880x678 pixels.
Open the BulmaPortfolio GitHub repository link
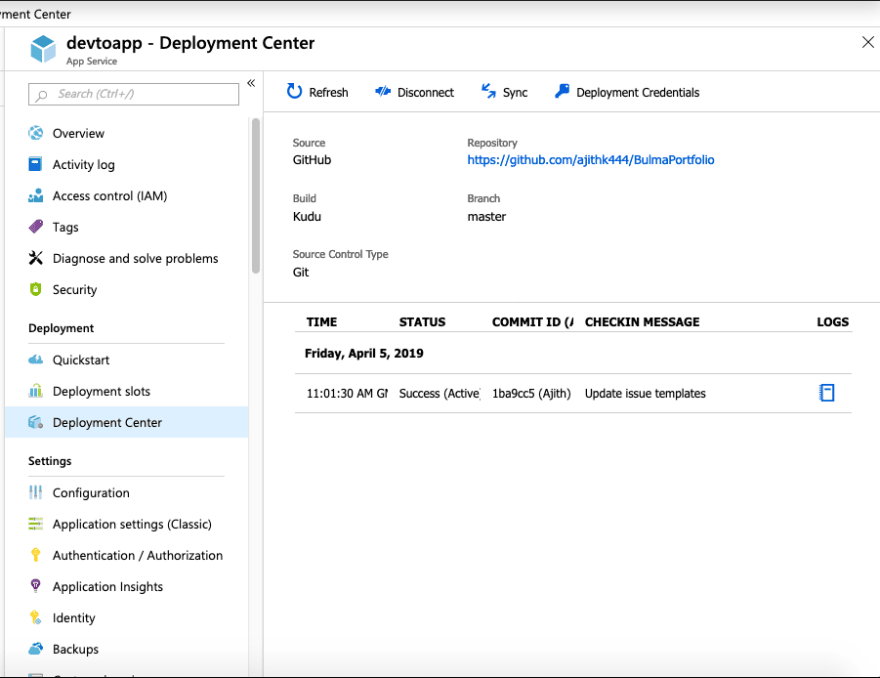(591, 160)
